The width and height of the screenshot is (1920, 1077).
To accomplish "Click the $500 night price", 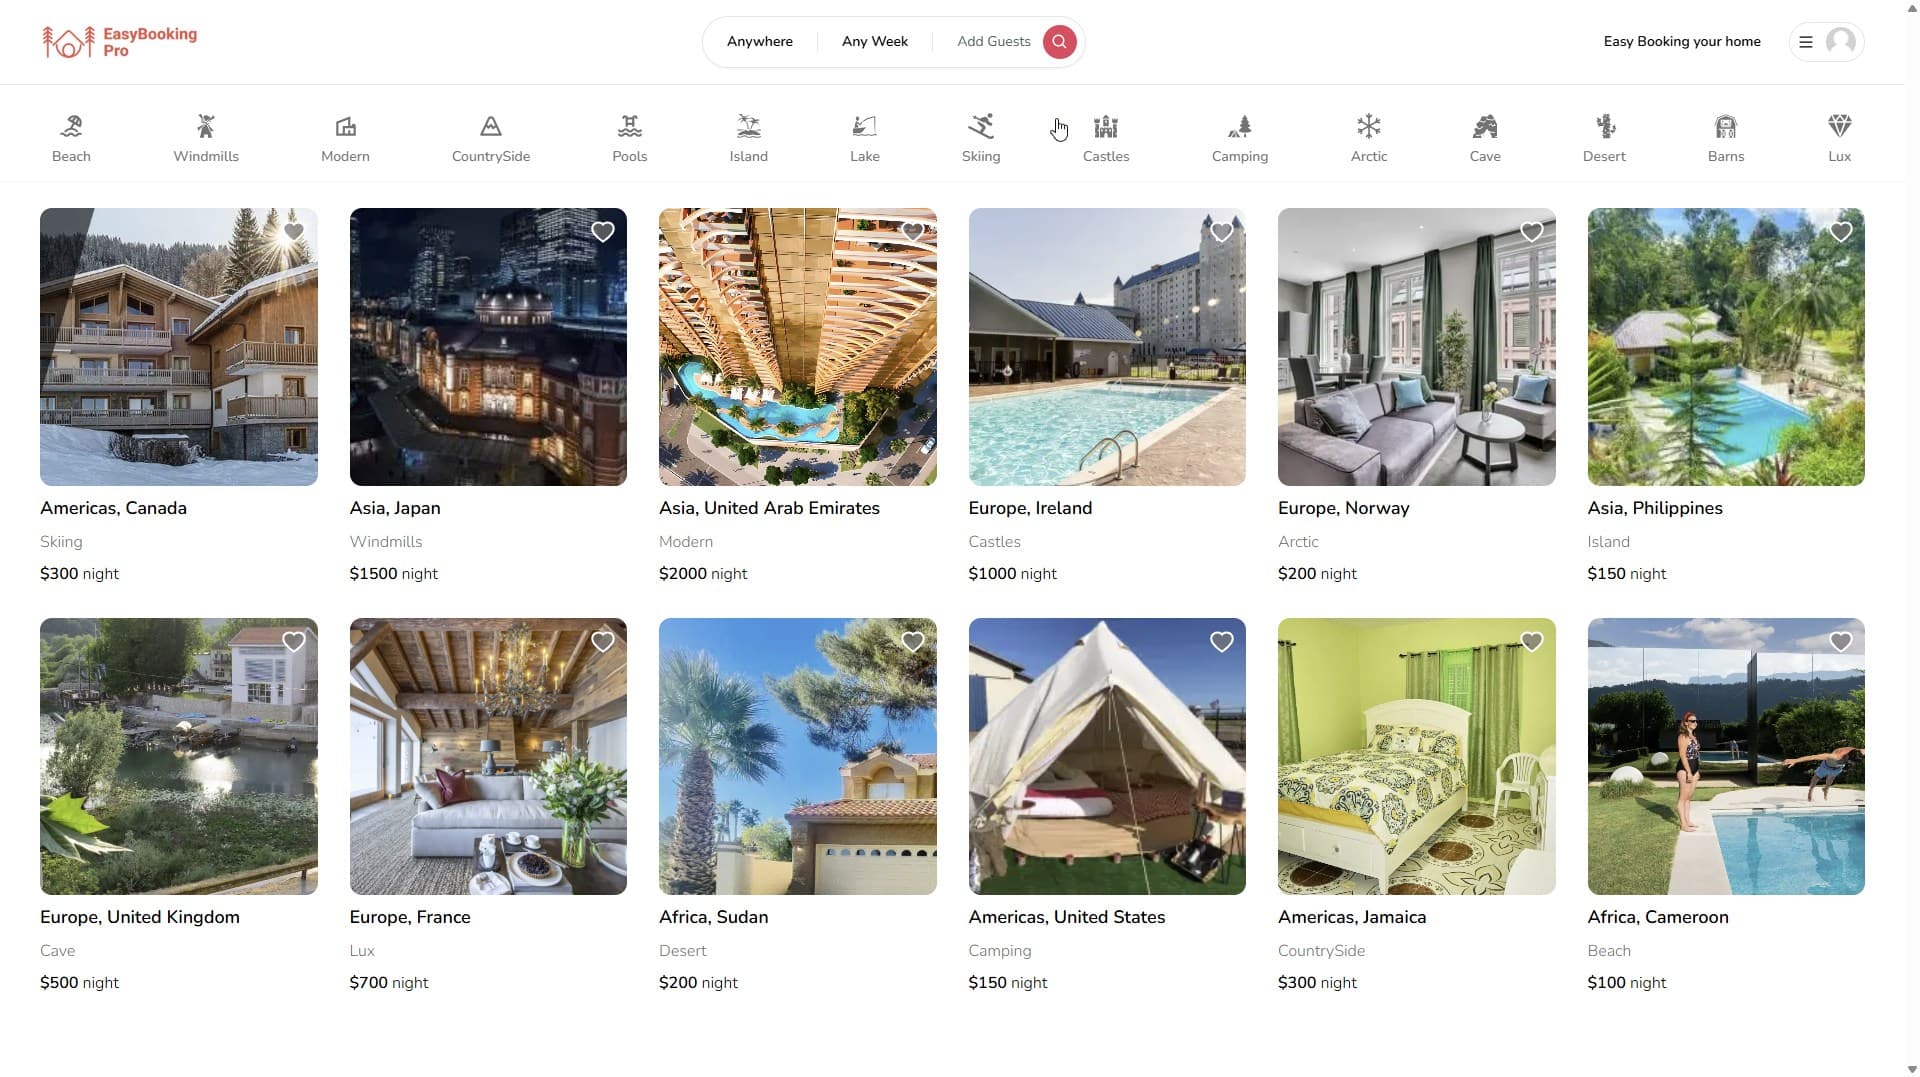I will (79, 983).
